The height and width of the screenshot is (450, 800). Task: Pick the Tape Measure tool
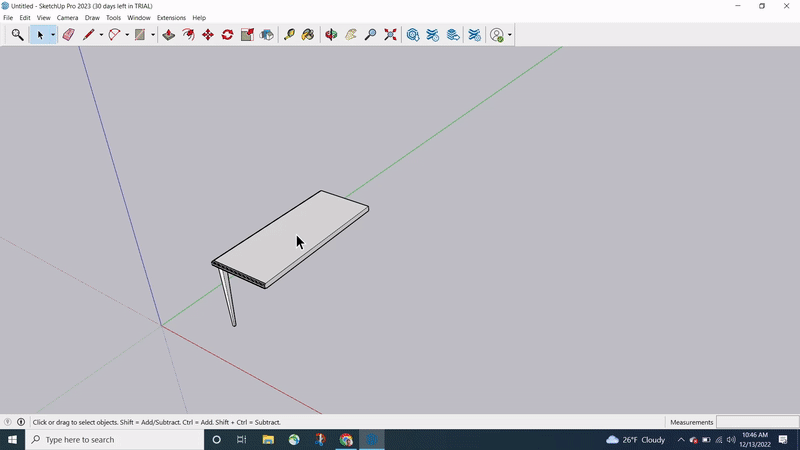click(x=289, y=35)
